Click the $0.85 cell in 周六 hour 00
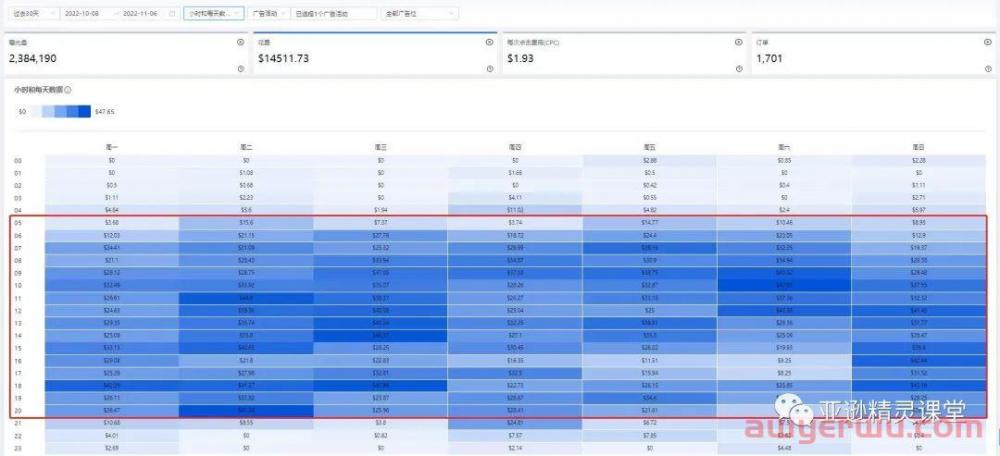 pyautogui.click(x=784, y=161)
